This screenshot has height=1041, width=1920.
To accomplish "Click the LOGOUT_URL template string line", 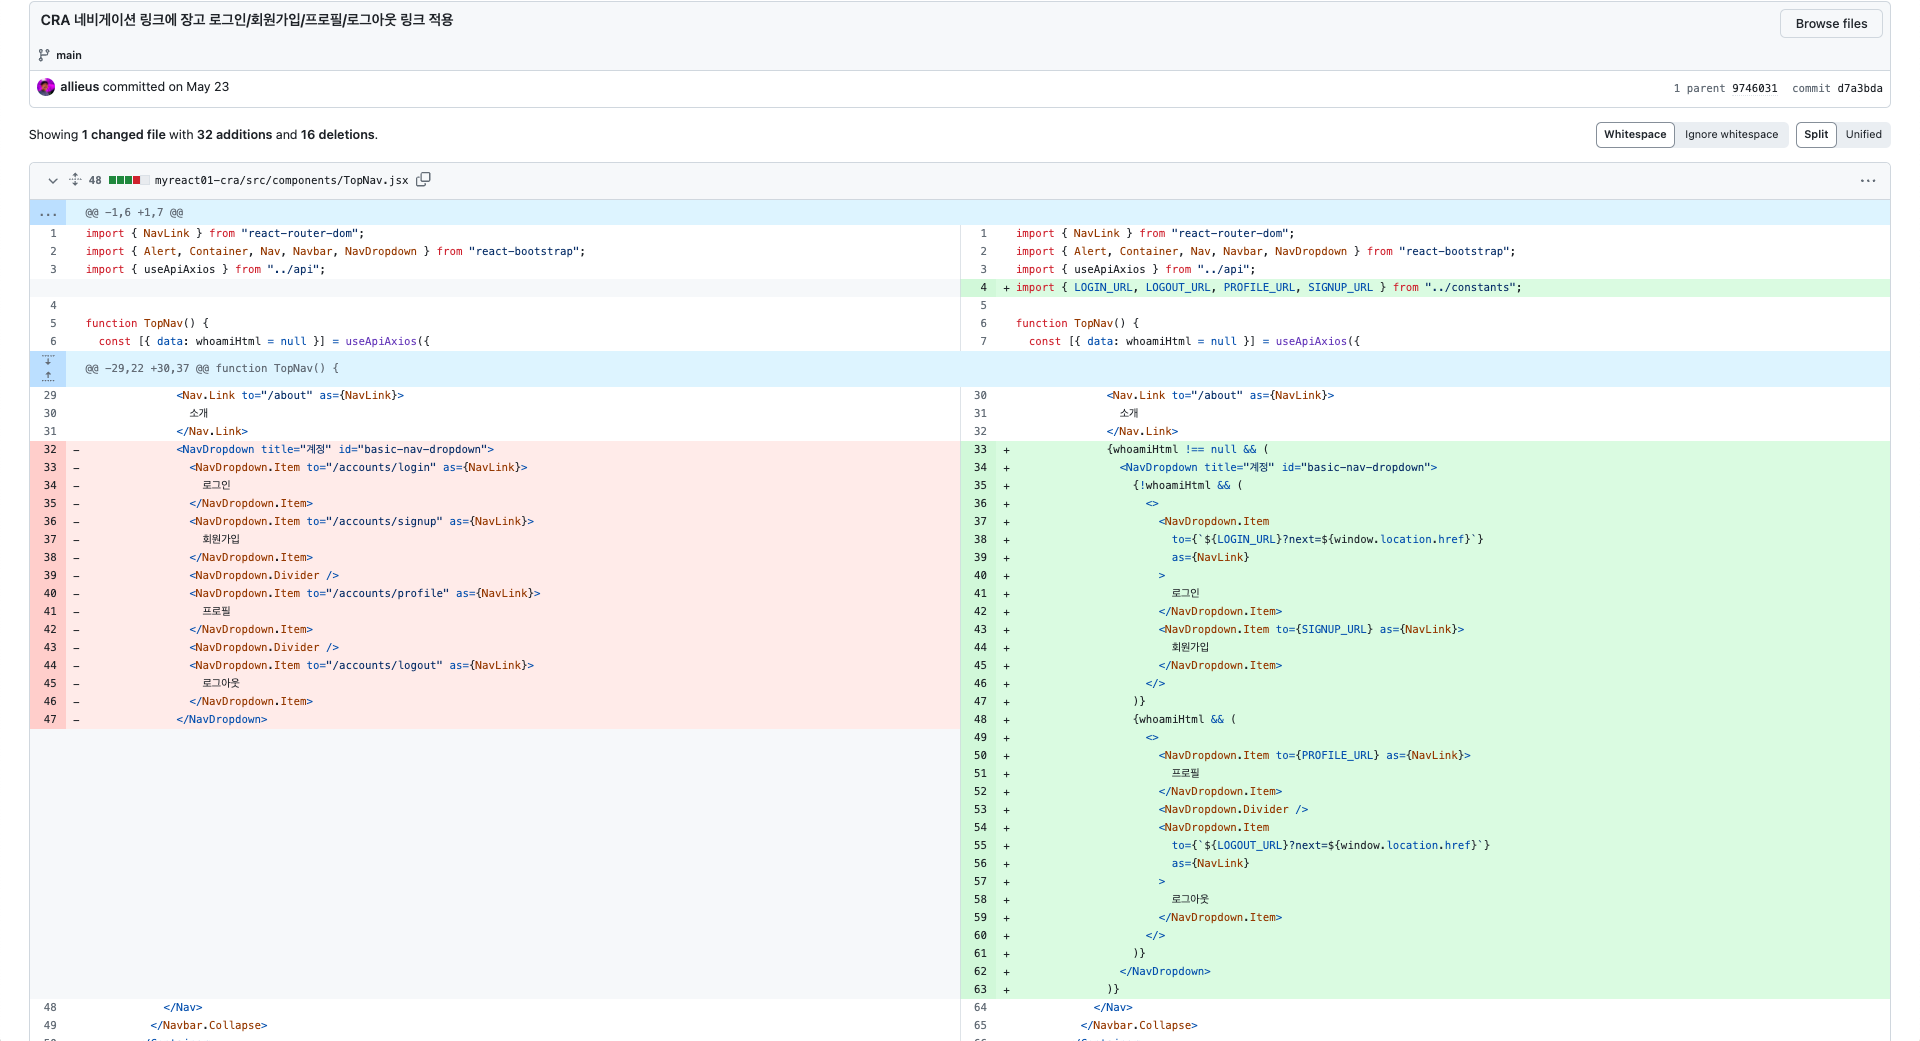I will [x=1330, y=846].
